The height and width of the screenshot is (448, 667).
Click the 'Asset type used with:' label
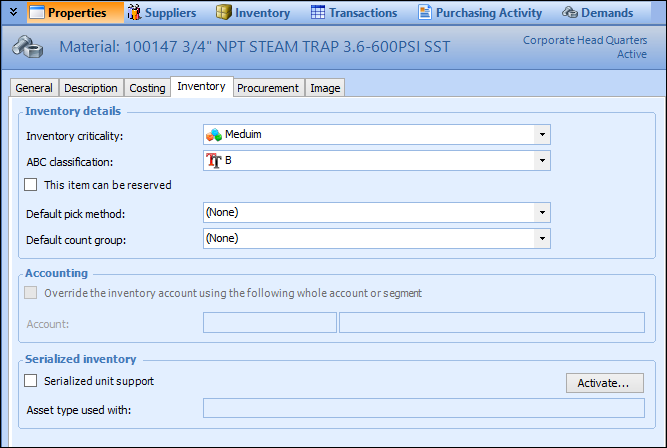pyautogui.click(x=79, y=410)
